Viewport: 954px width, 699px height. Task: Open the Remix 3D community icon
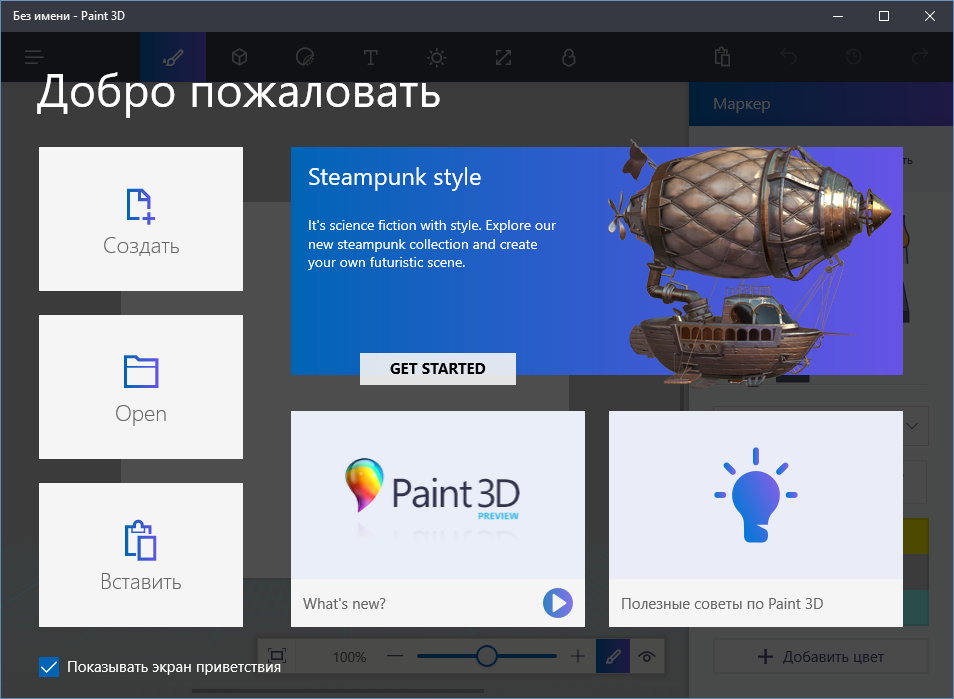click(569, 57)
